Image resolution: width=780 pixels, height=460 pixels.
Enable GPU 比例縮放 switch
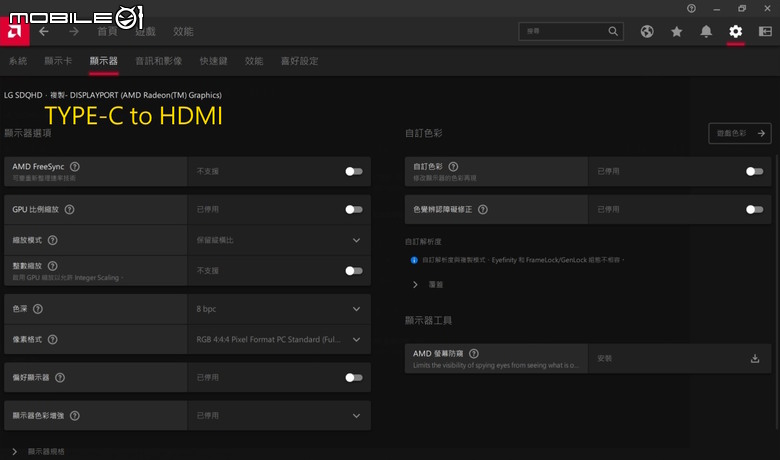coord(354,209)
